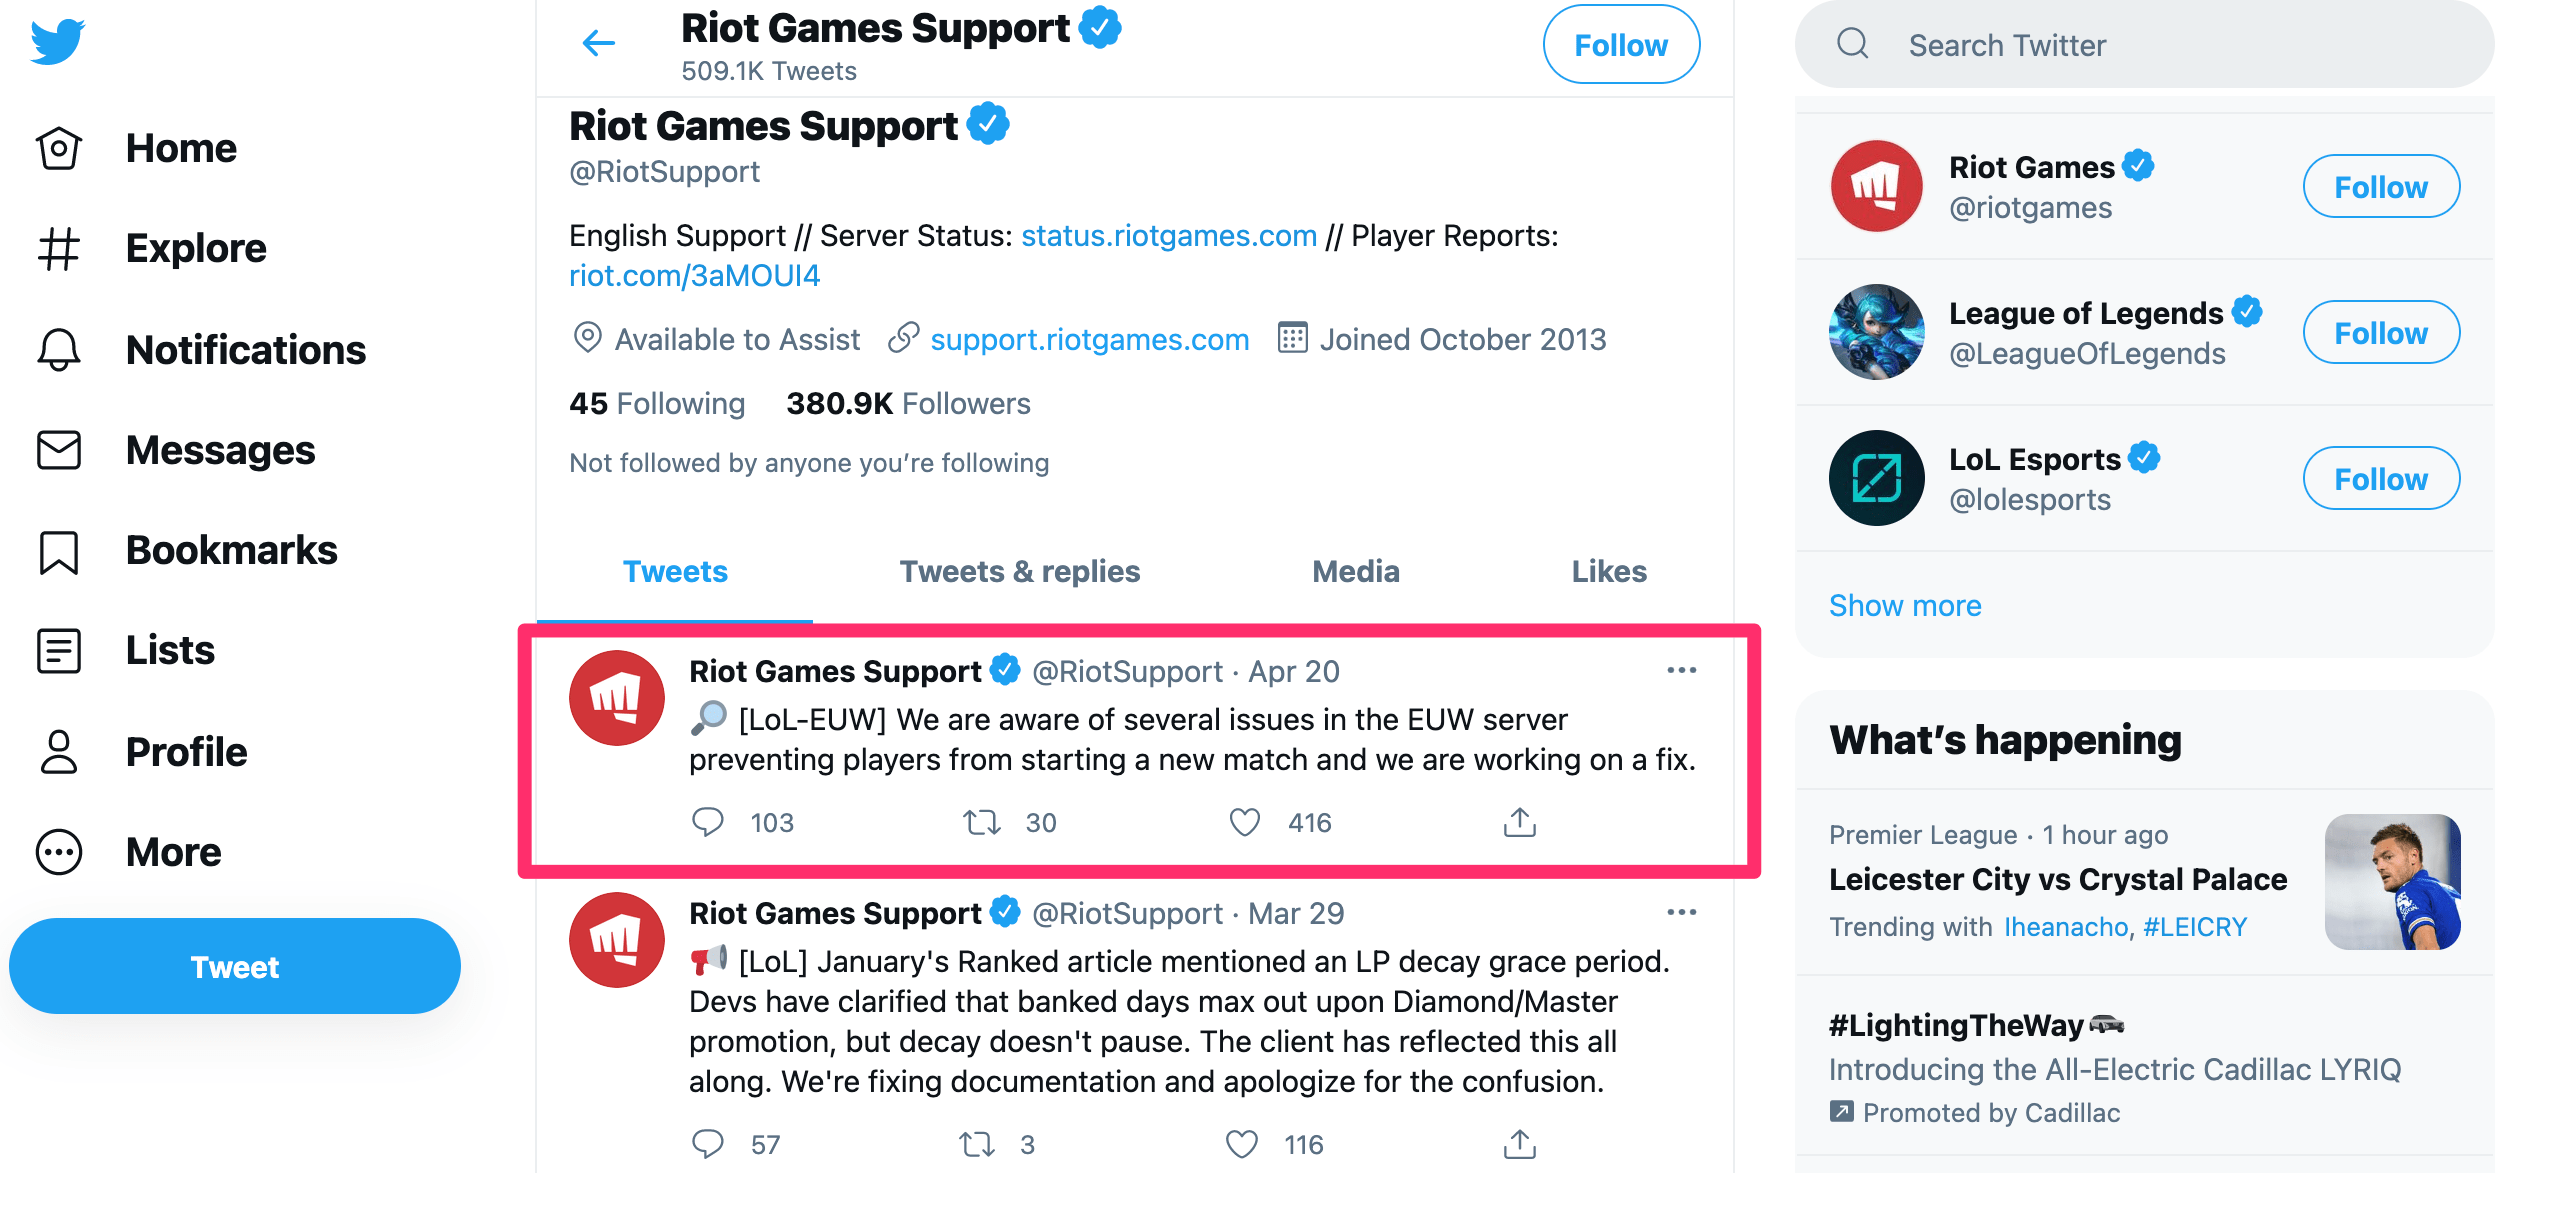Screen dimensions: 2574x1214
Task: Visit the status.riotgames.com link
Action: pyautogui.click(x=1168, y=235)
